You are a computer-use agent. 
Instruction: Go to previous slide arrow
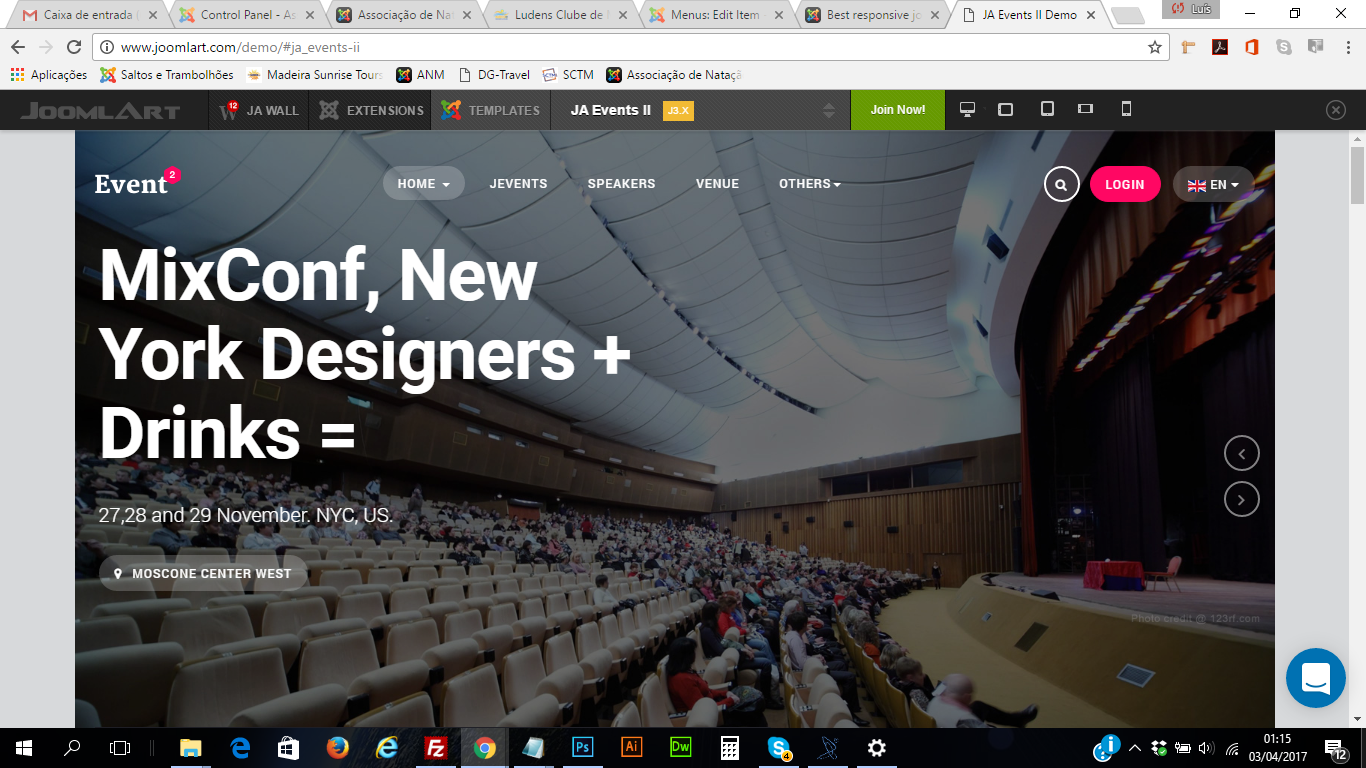pos(1242,454)
